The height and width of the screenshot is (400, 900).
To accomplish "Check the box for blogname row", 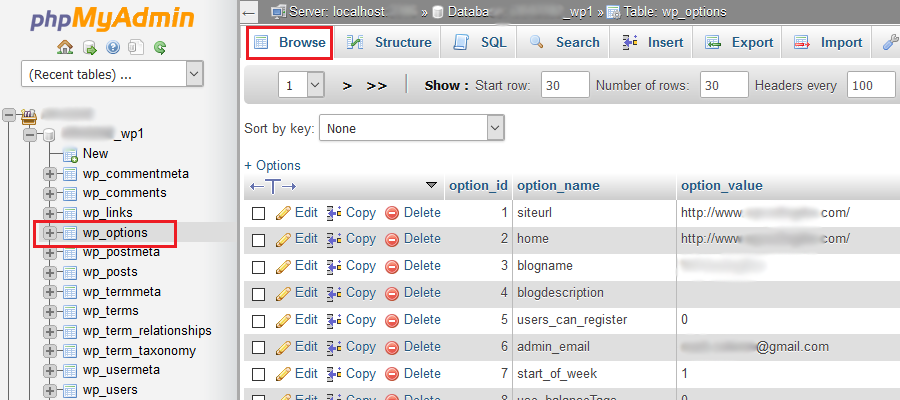I will [258, 267].
